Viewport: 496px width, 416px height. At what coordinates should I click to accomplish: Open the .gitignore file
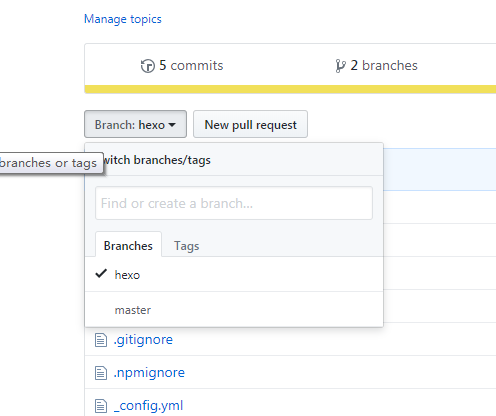pos(143,340)
